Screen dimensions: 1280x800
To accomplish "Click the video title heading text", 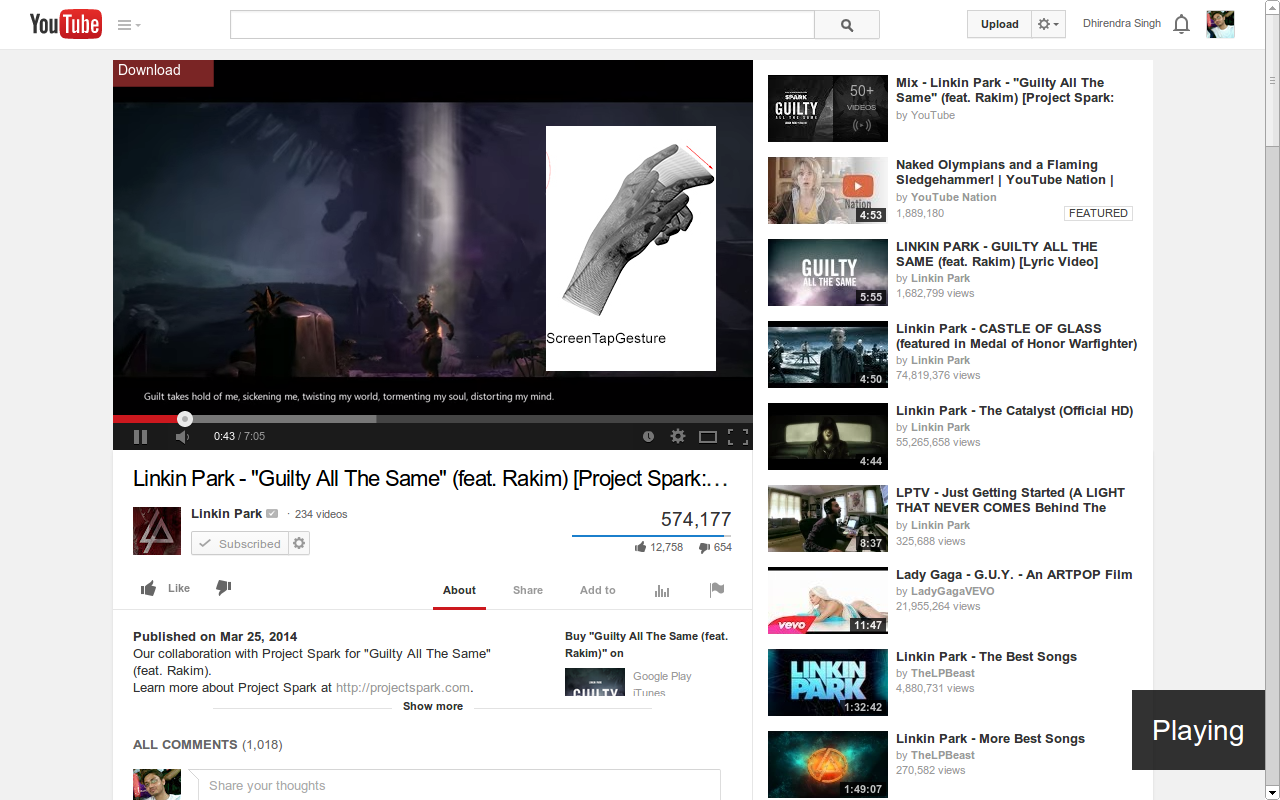I will click(431, 479).
